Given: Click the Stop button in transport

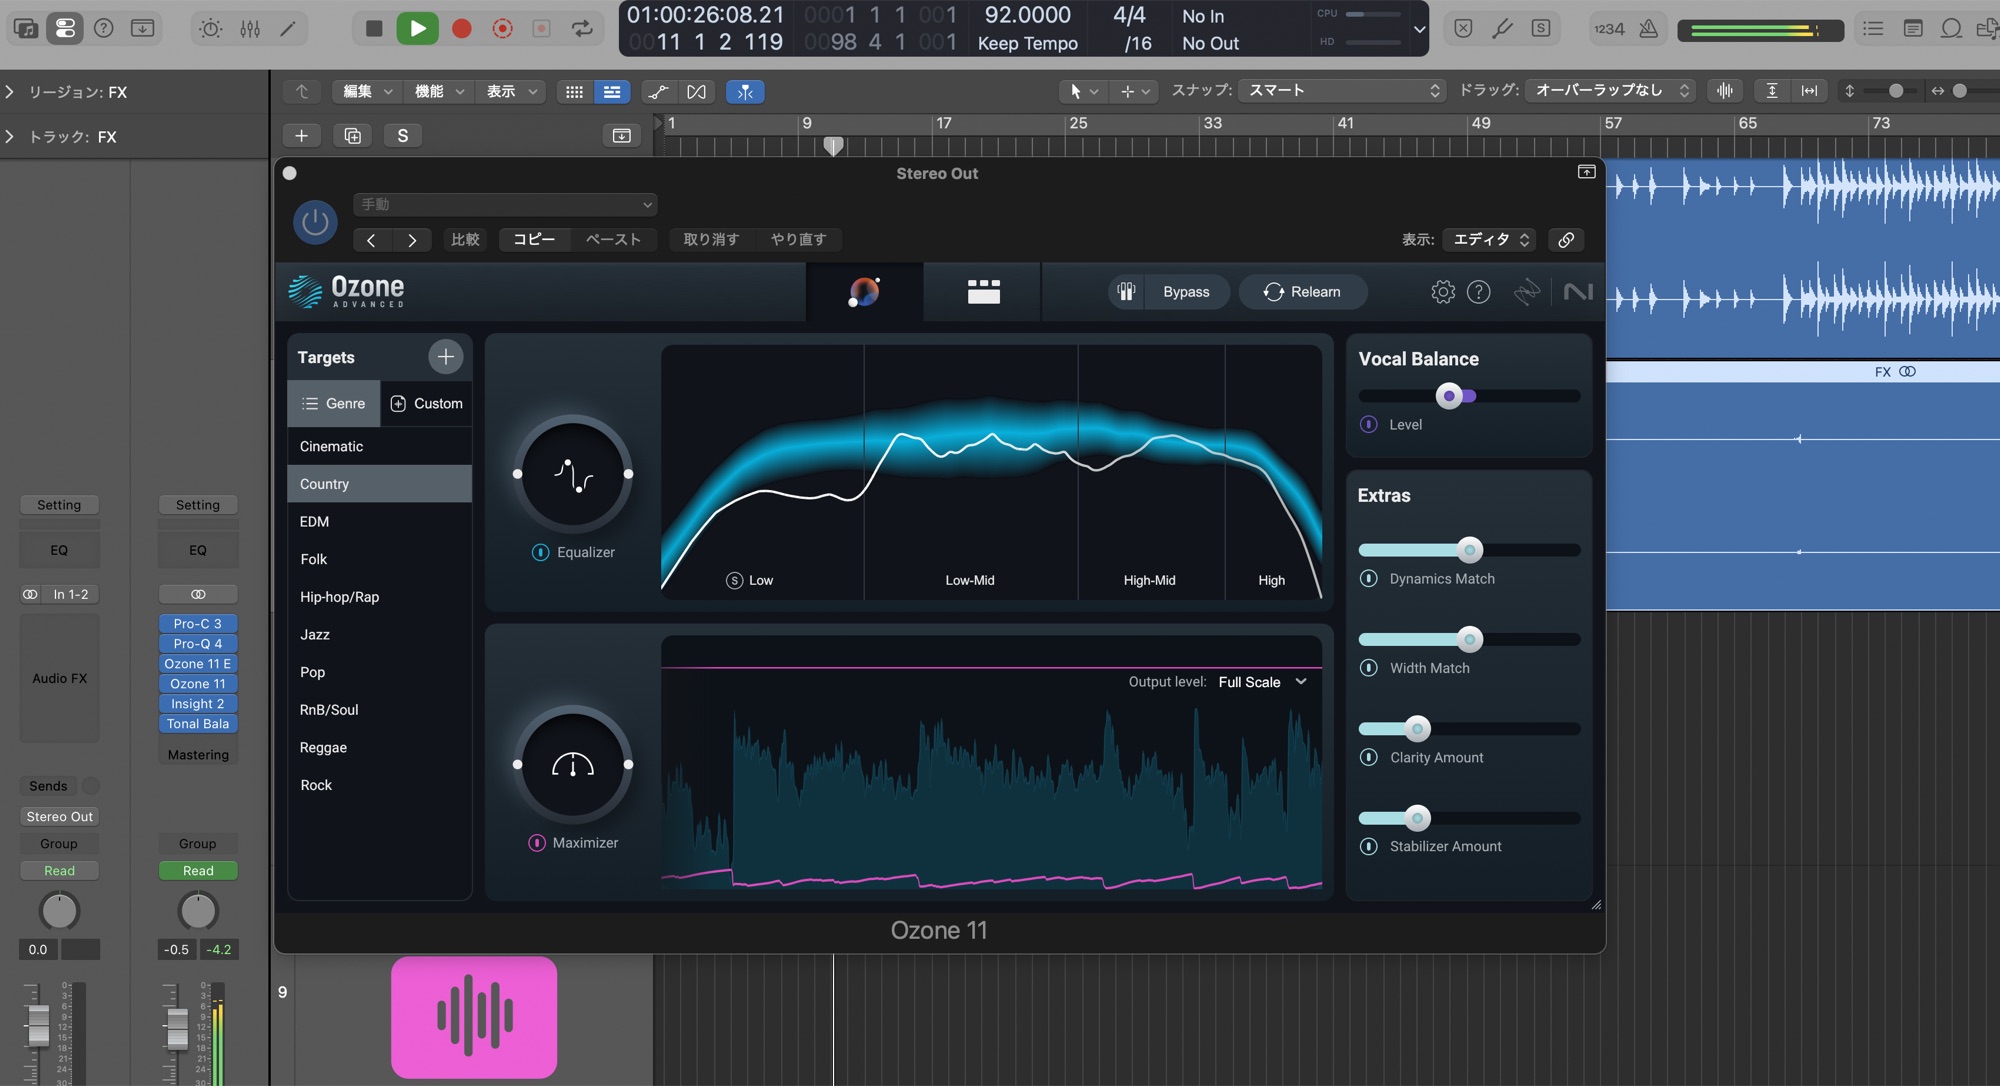Looking at the screenshot, I should 374,28.
